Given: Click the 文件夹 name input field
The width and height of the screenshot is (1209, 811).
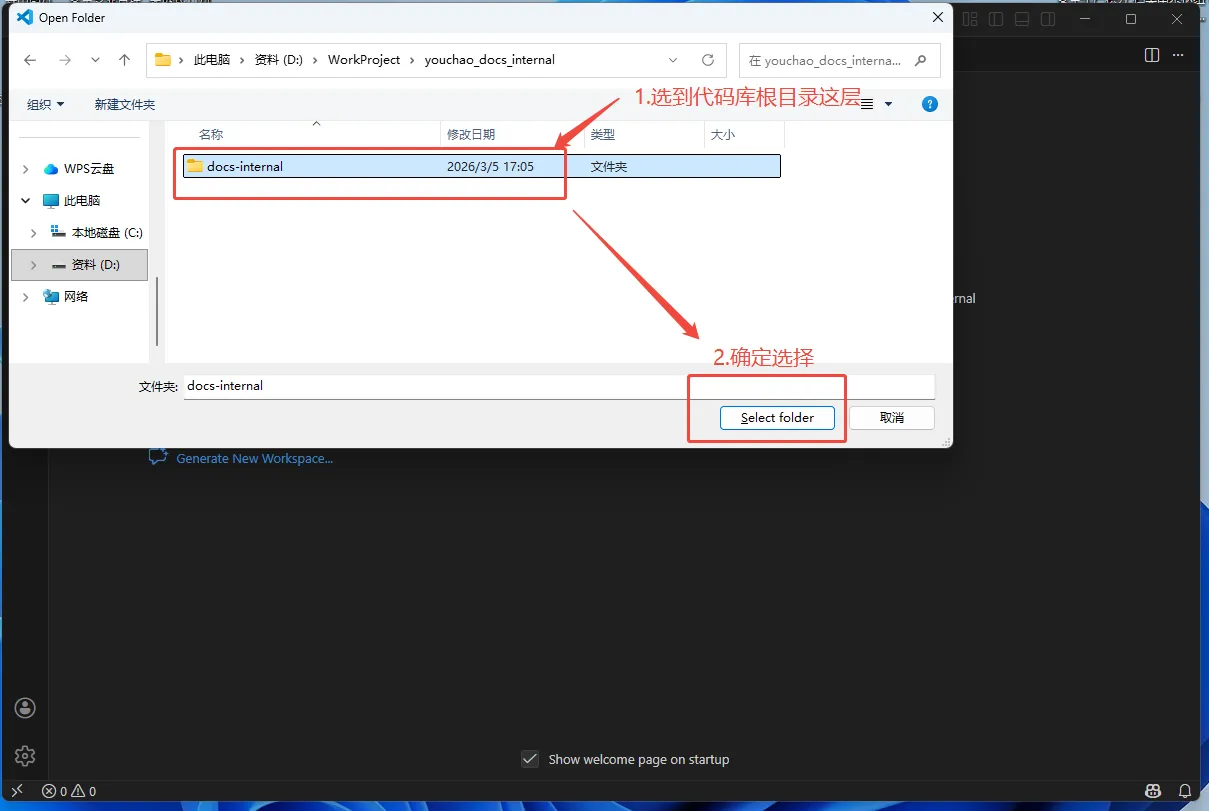Looking at the screenshot, I should point(559,386).
